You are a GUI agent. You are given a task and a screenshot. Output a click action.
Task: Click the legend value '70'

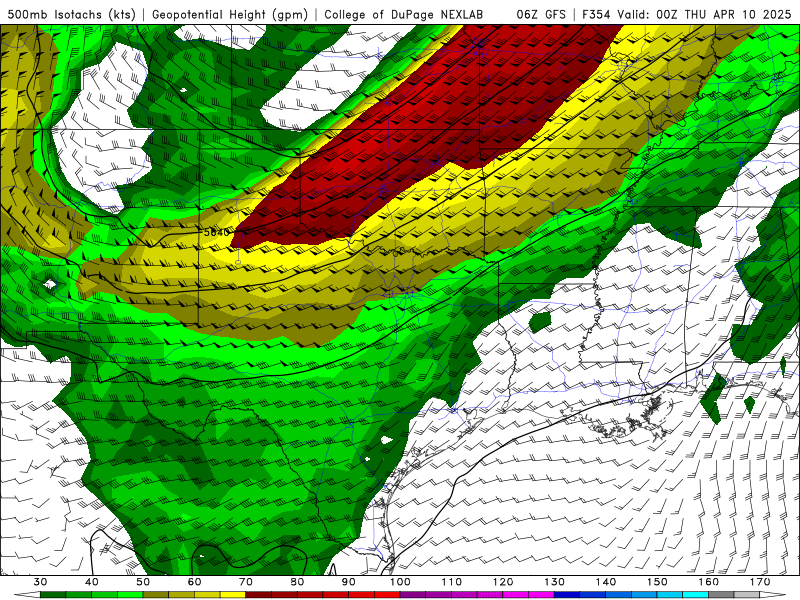click(246, 582)
